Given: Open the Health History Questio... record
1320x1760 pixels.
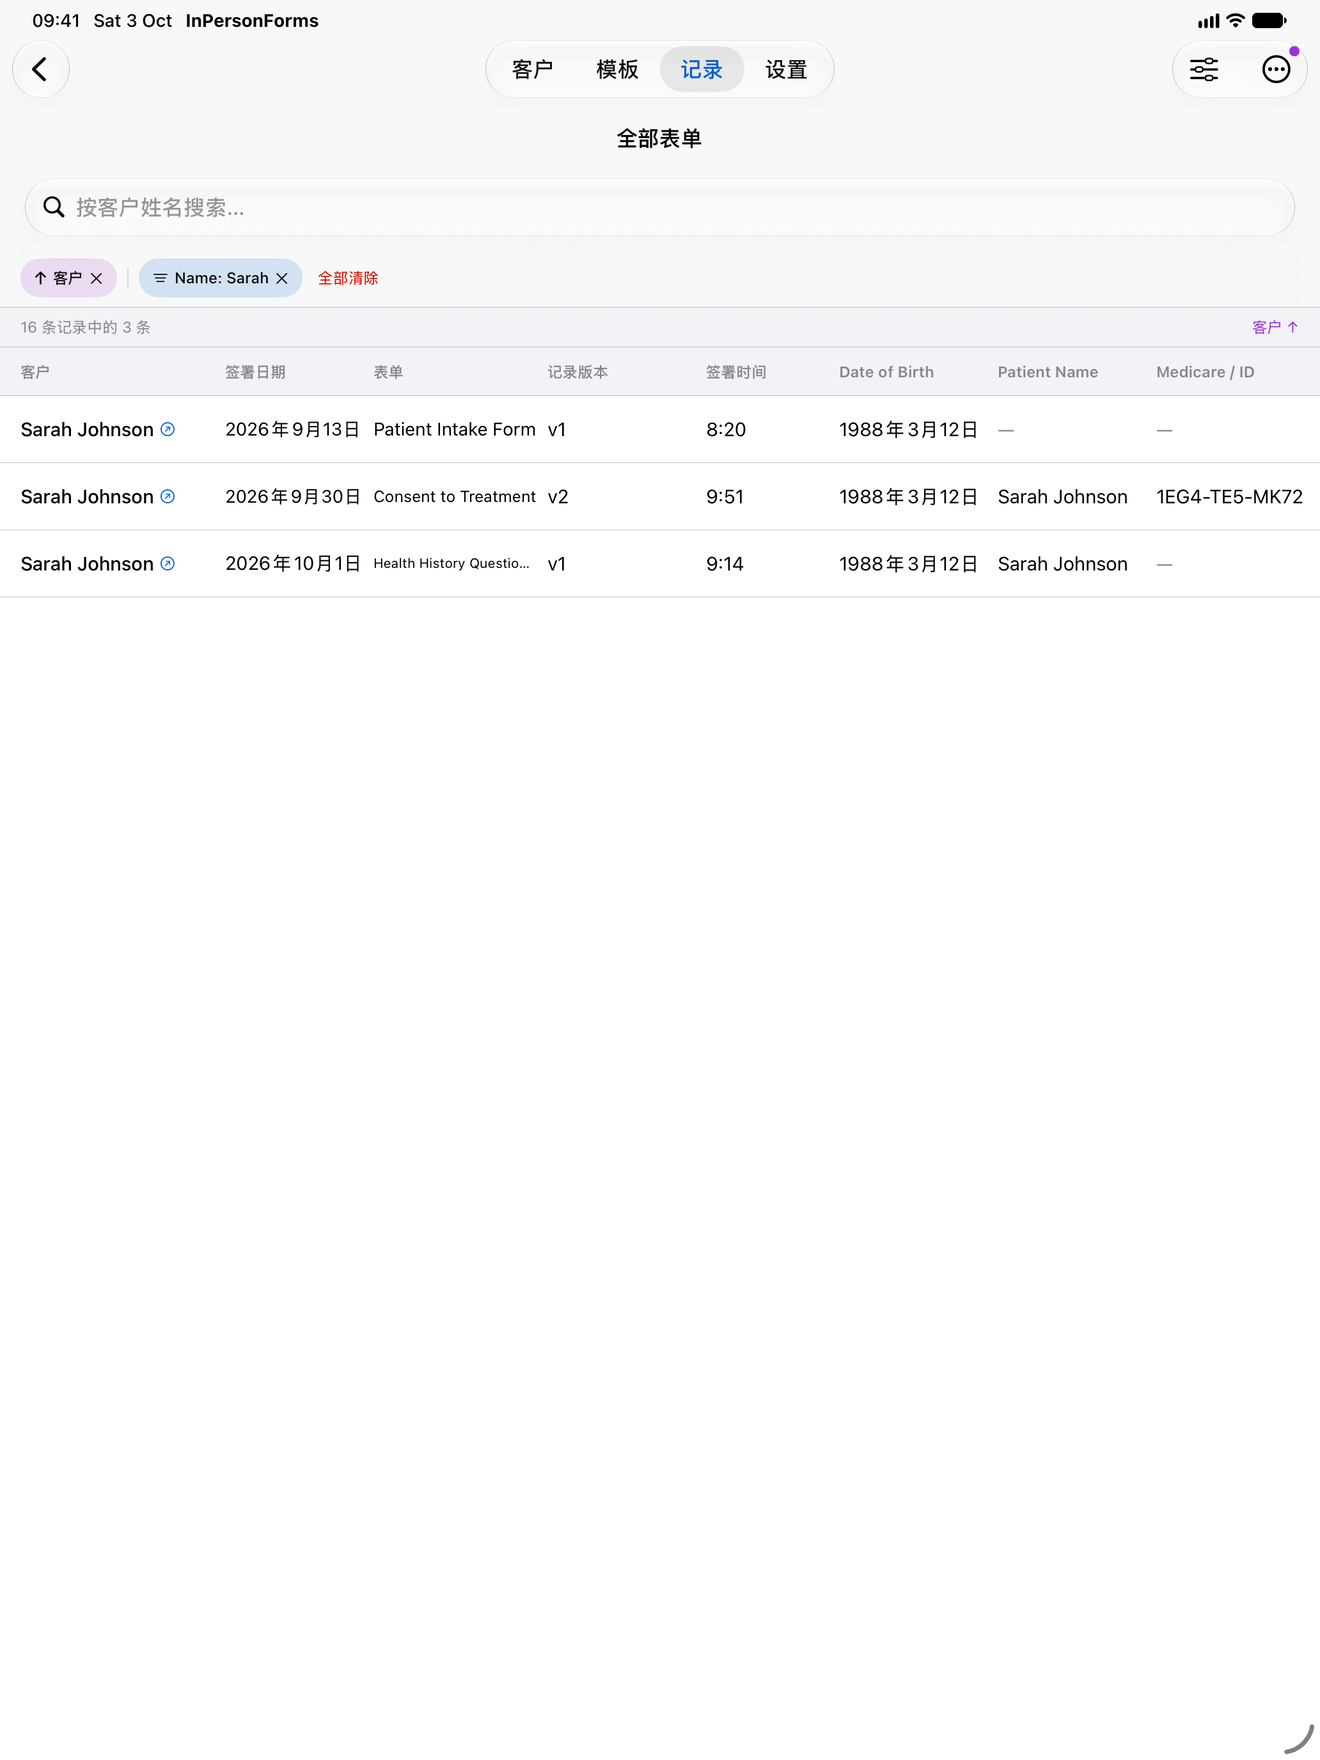Looking at the screenshot, I should 451,563.
